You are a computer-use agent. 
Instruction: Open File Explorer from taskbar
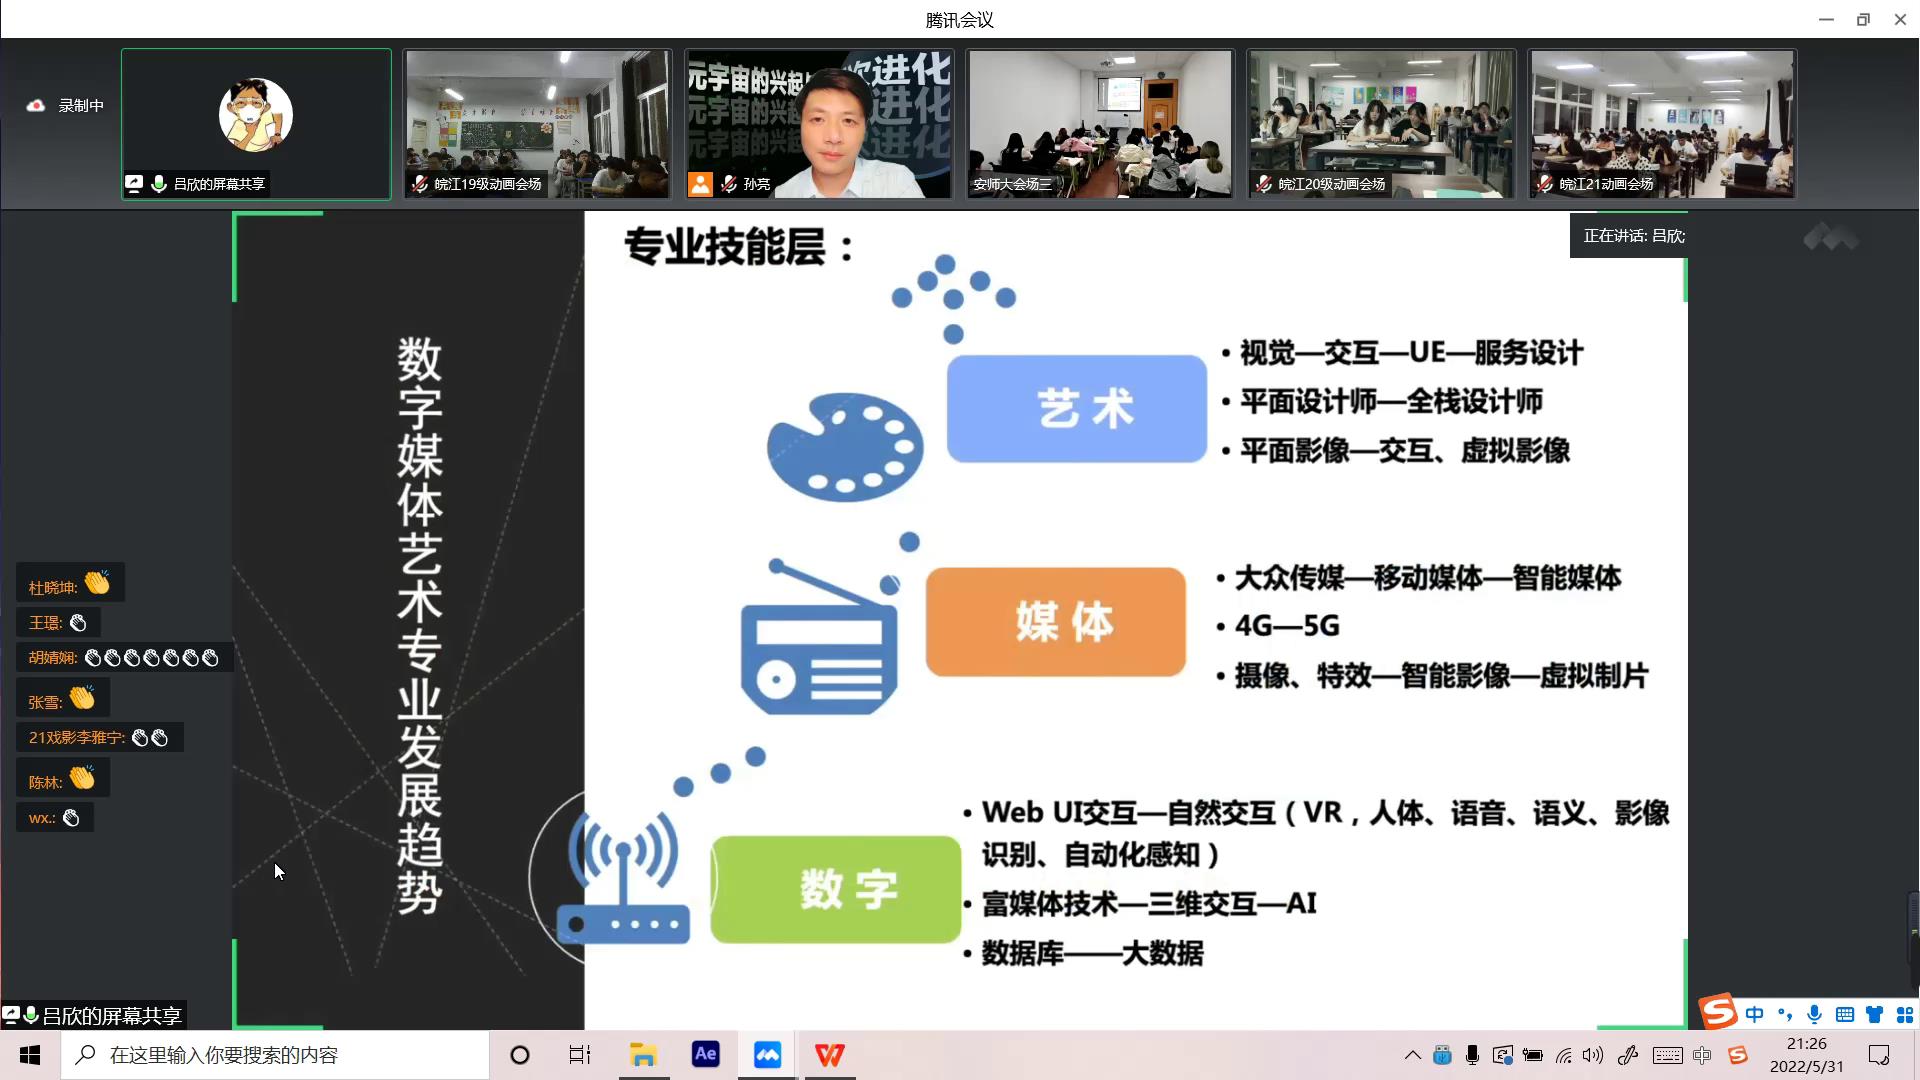coord(642,1054)
